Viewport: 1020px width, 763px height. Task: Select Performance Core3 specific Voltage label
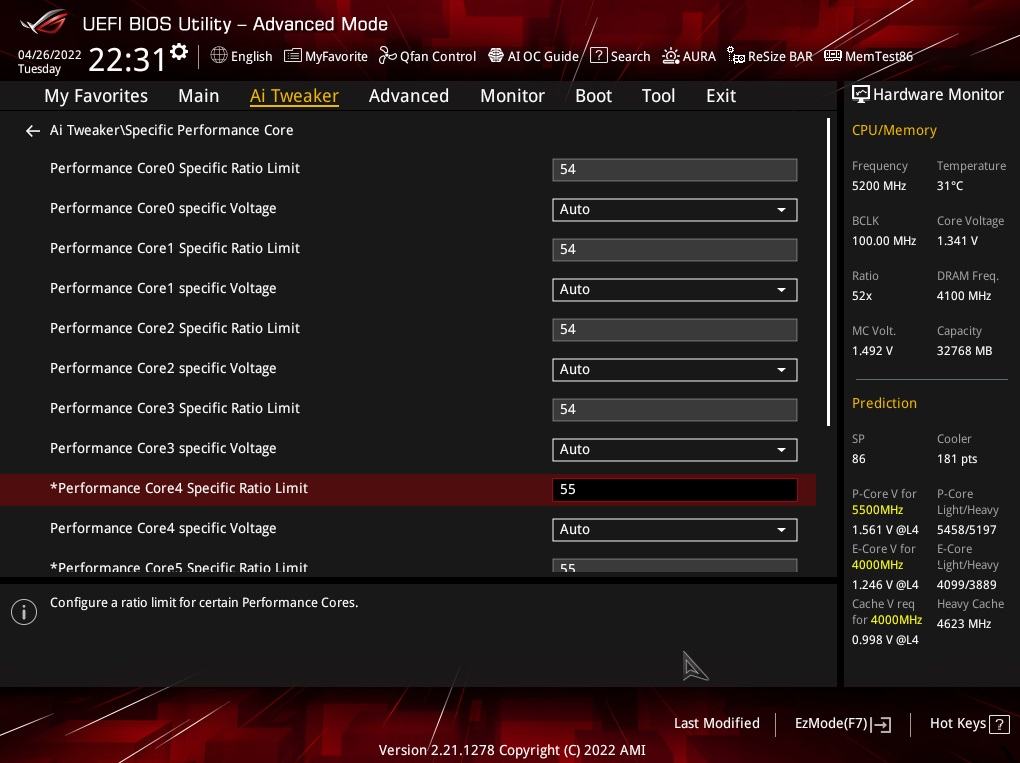pos(163,449)
